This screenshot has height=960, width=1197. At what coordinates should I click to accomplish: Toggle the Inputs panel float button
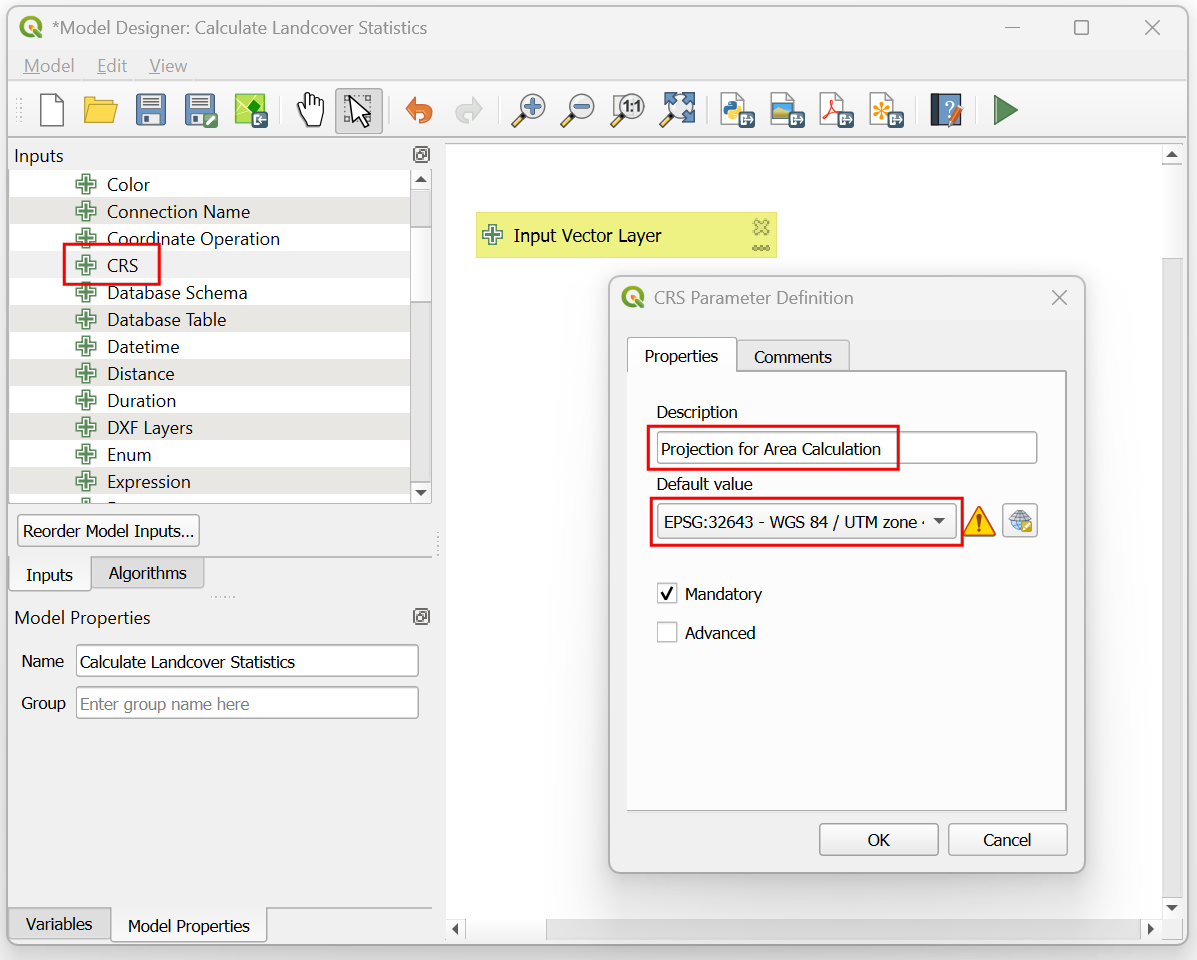(421, 155)
